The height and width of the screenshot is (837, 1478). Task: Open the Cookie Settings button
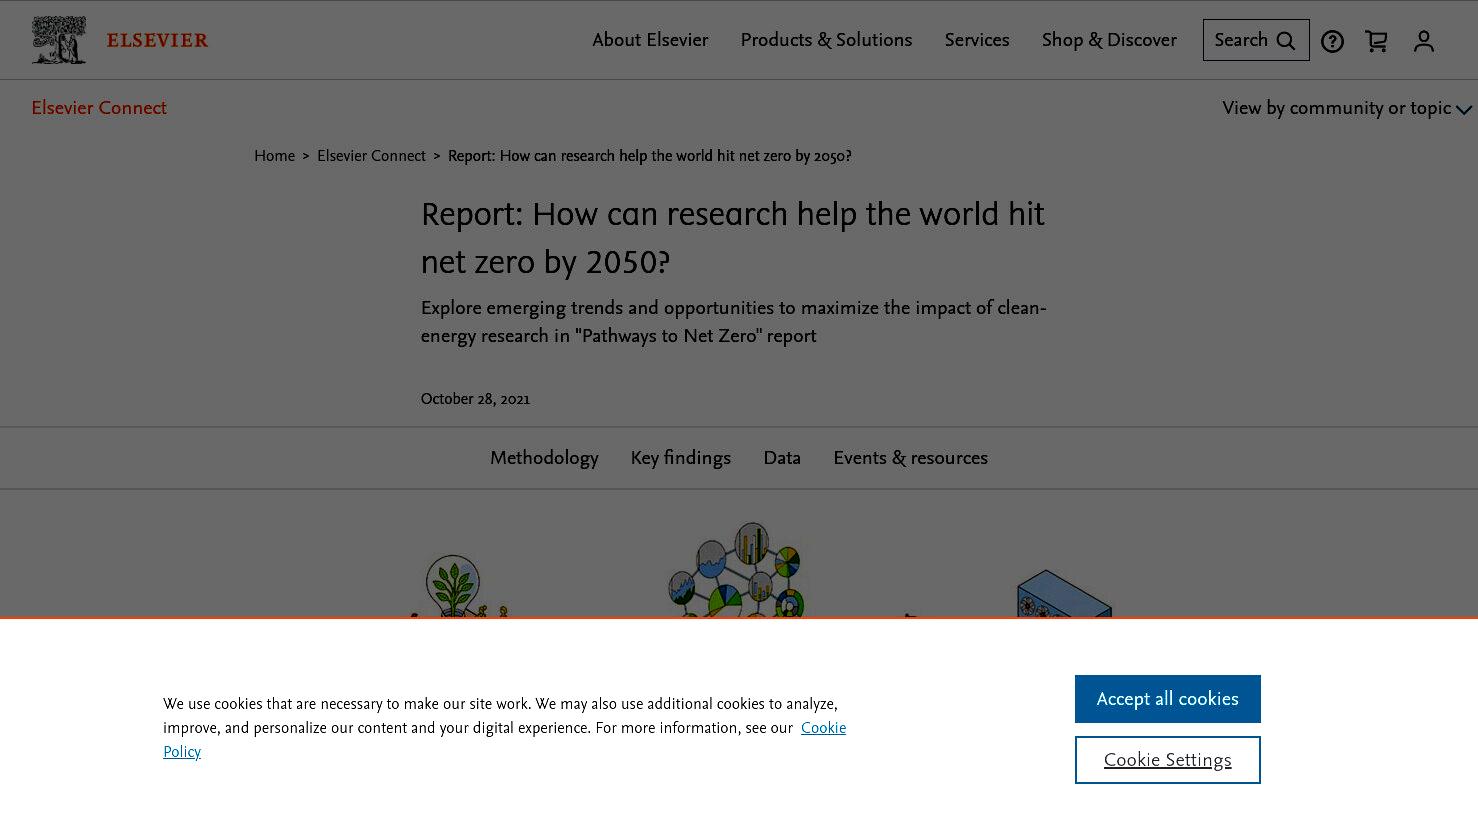tap(1168, 760)
